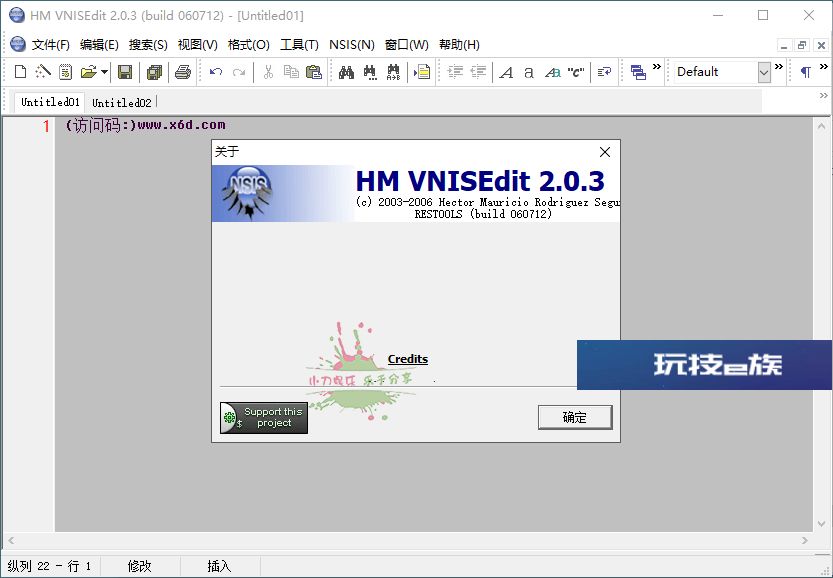Click the Go to line icon
833x578 pixels.
click(422, 72)
